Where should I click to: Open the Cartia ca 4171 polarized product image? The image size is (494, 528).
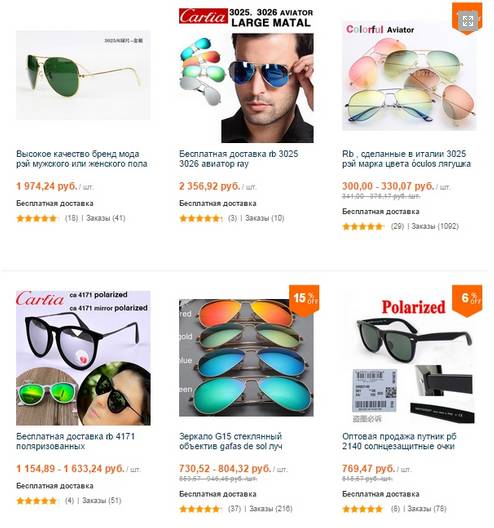(83, 358)
